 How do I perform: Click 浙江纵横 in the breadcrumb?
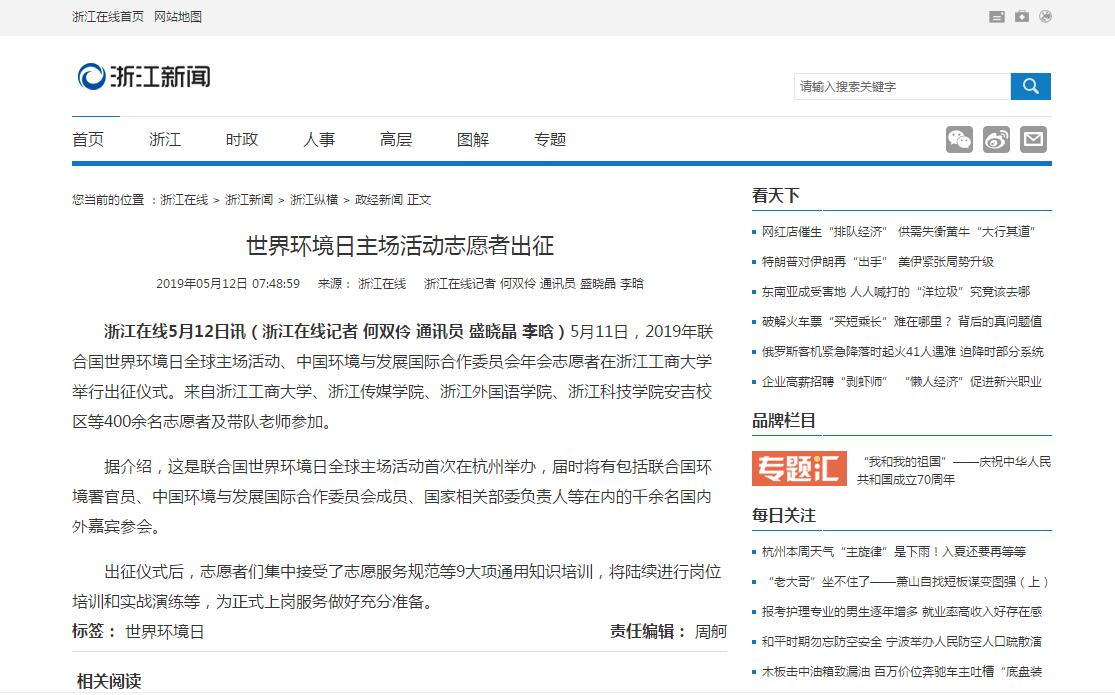(314, 200)
